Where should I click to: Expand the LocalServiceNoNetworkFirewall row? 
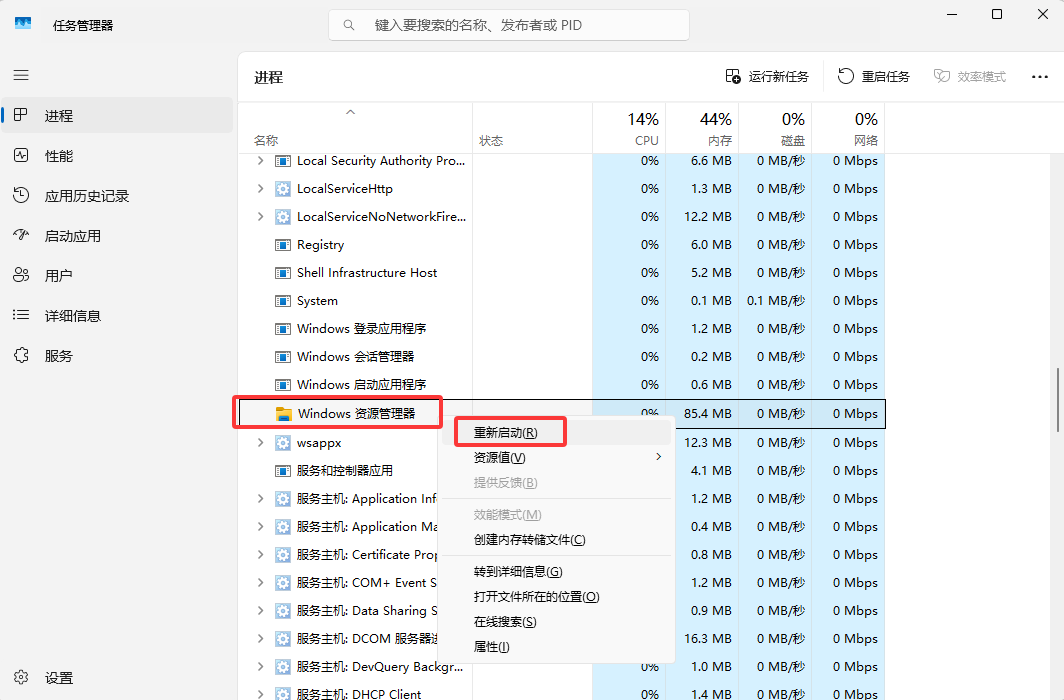[x=261, y=216]
